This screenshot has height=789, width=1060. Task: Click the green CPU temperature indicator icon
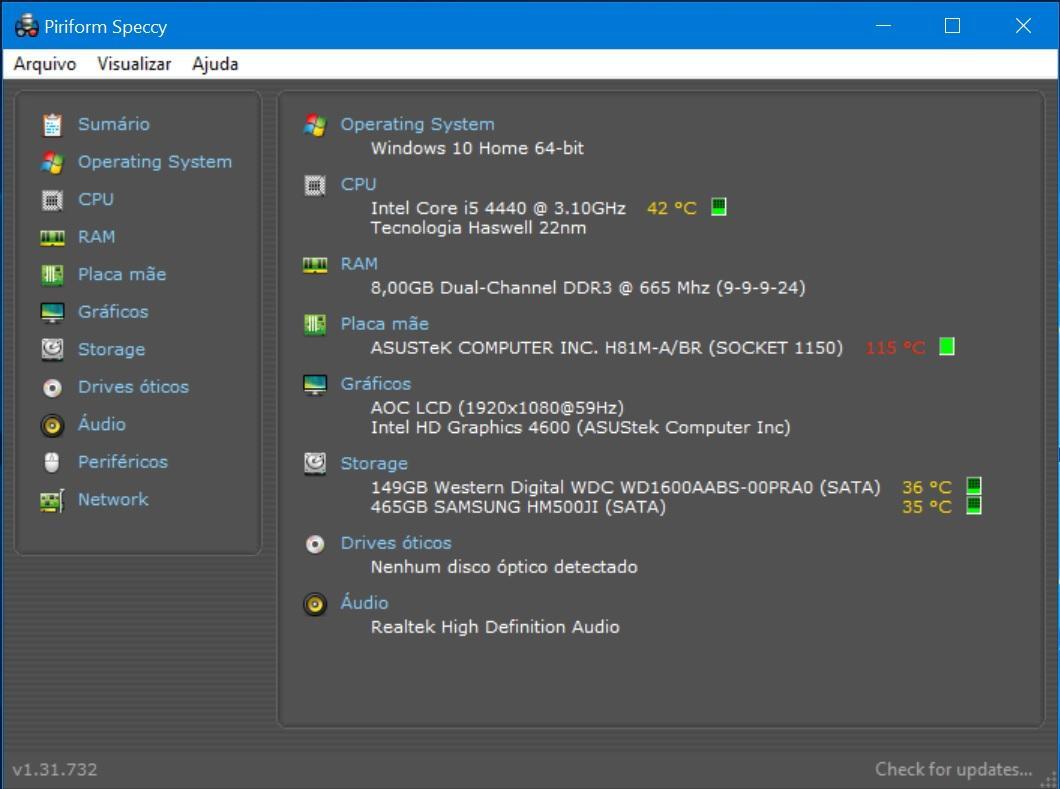[x=719, y=207]
